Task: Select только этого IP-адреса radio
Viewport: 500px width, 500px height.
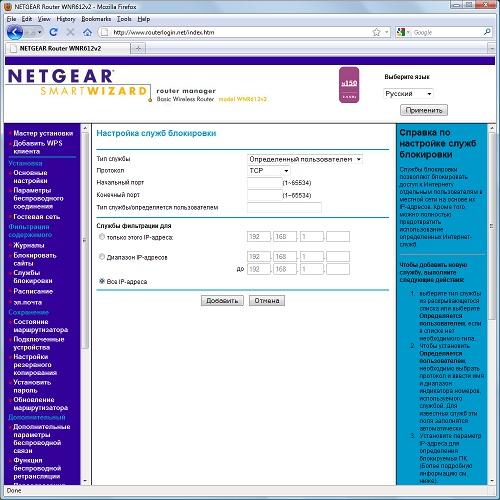Action: [102, 237]
